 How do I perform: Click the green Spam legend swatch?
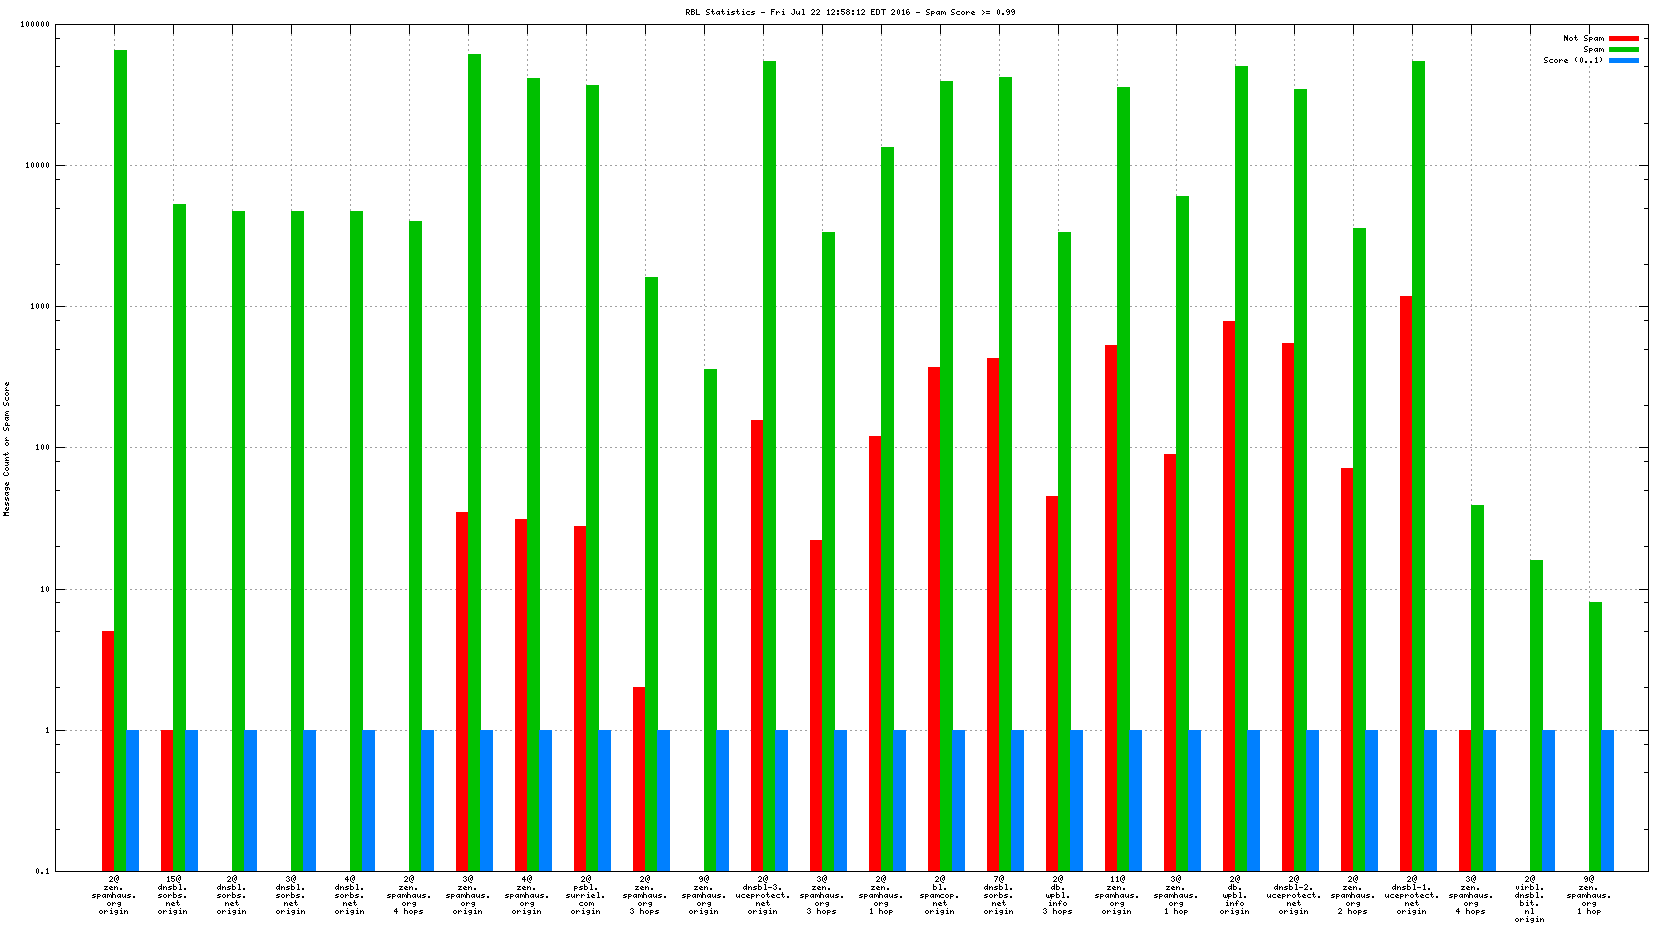1623,49
